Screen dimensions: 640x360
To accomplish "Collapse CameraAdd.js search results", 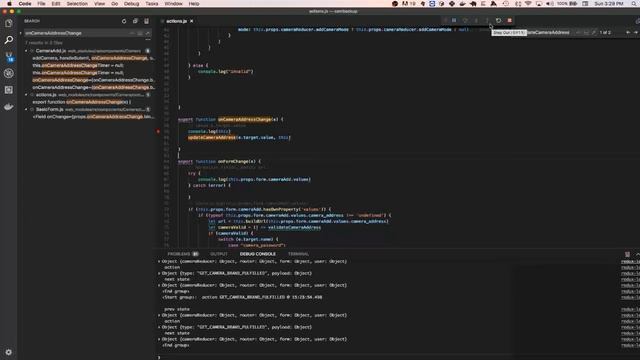I will (x=27, y=51).
